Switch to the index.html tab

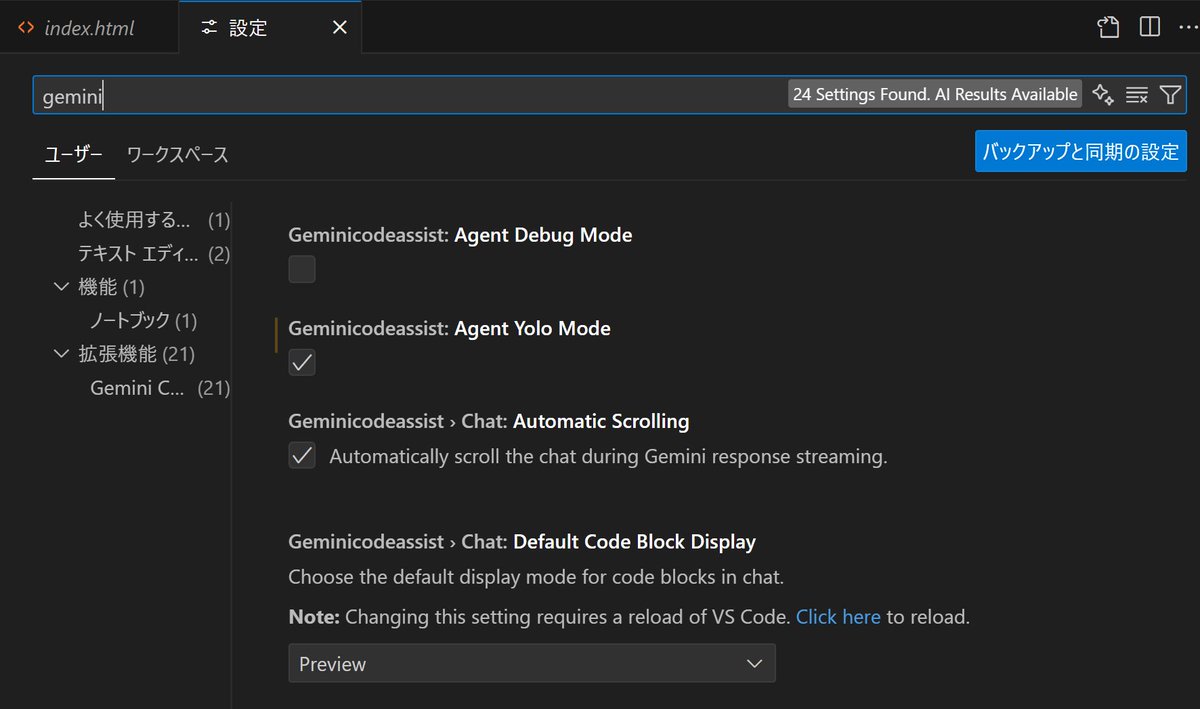point(88,27)
